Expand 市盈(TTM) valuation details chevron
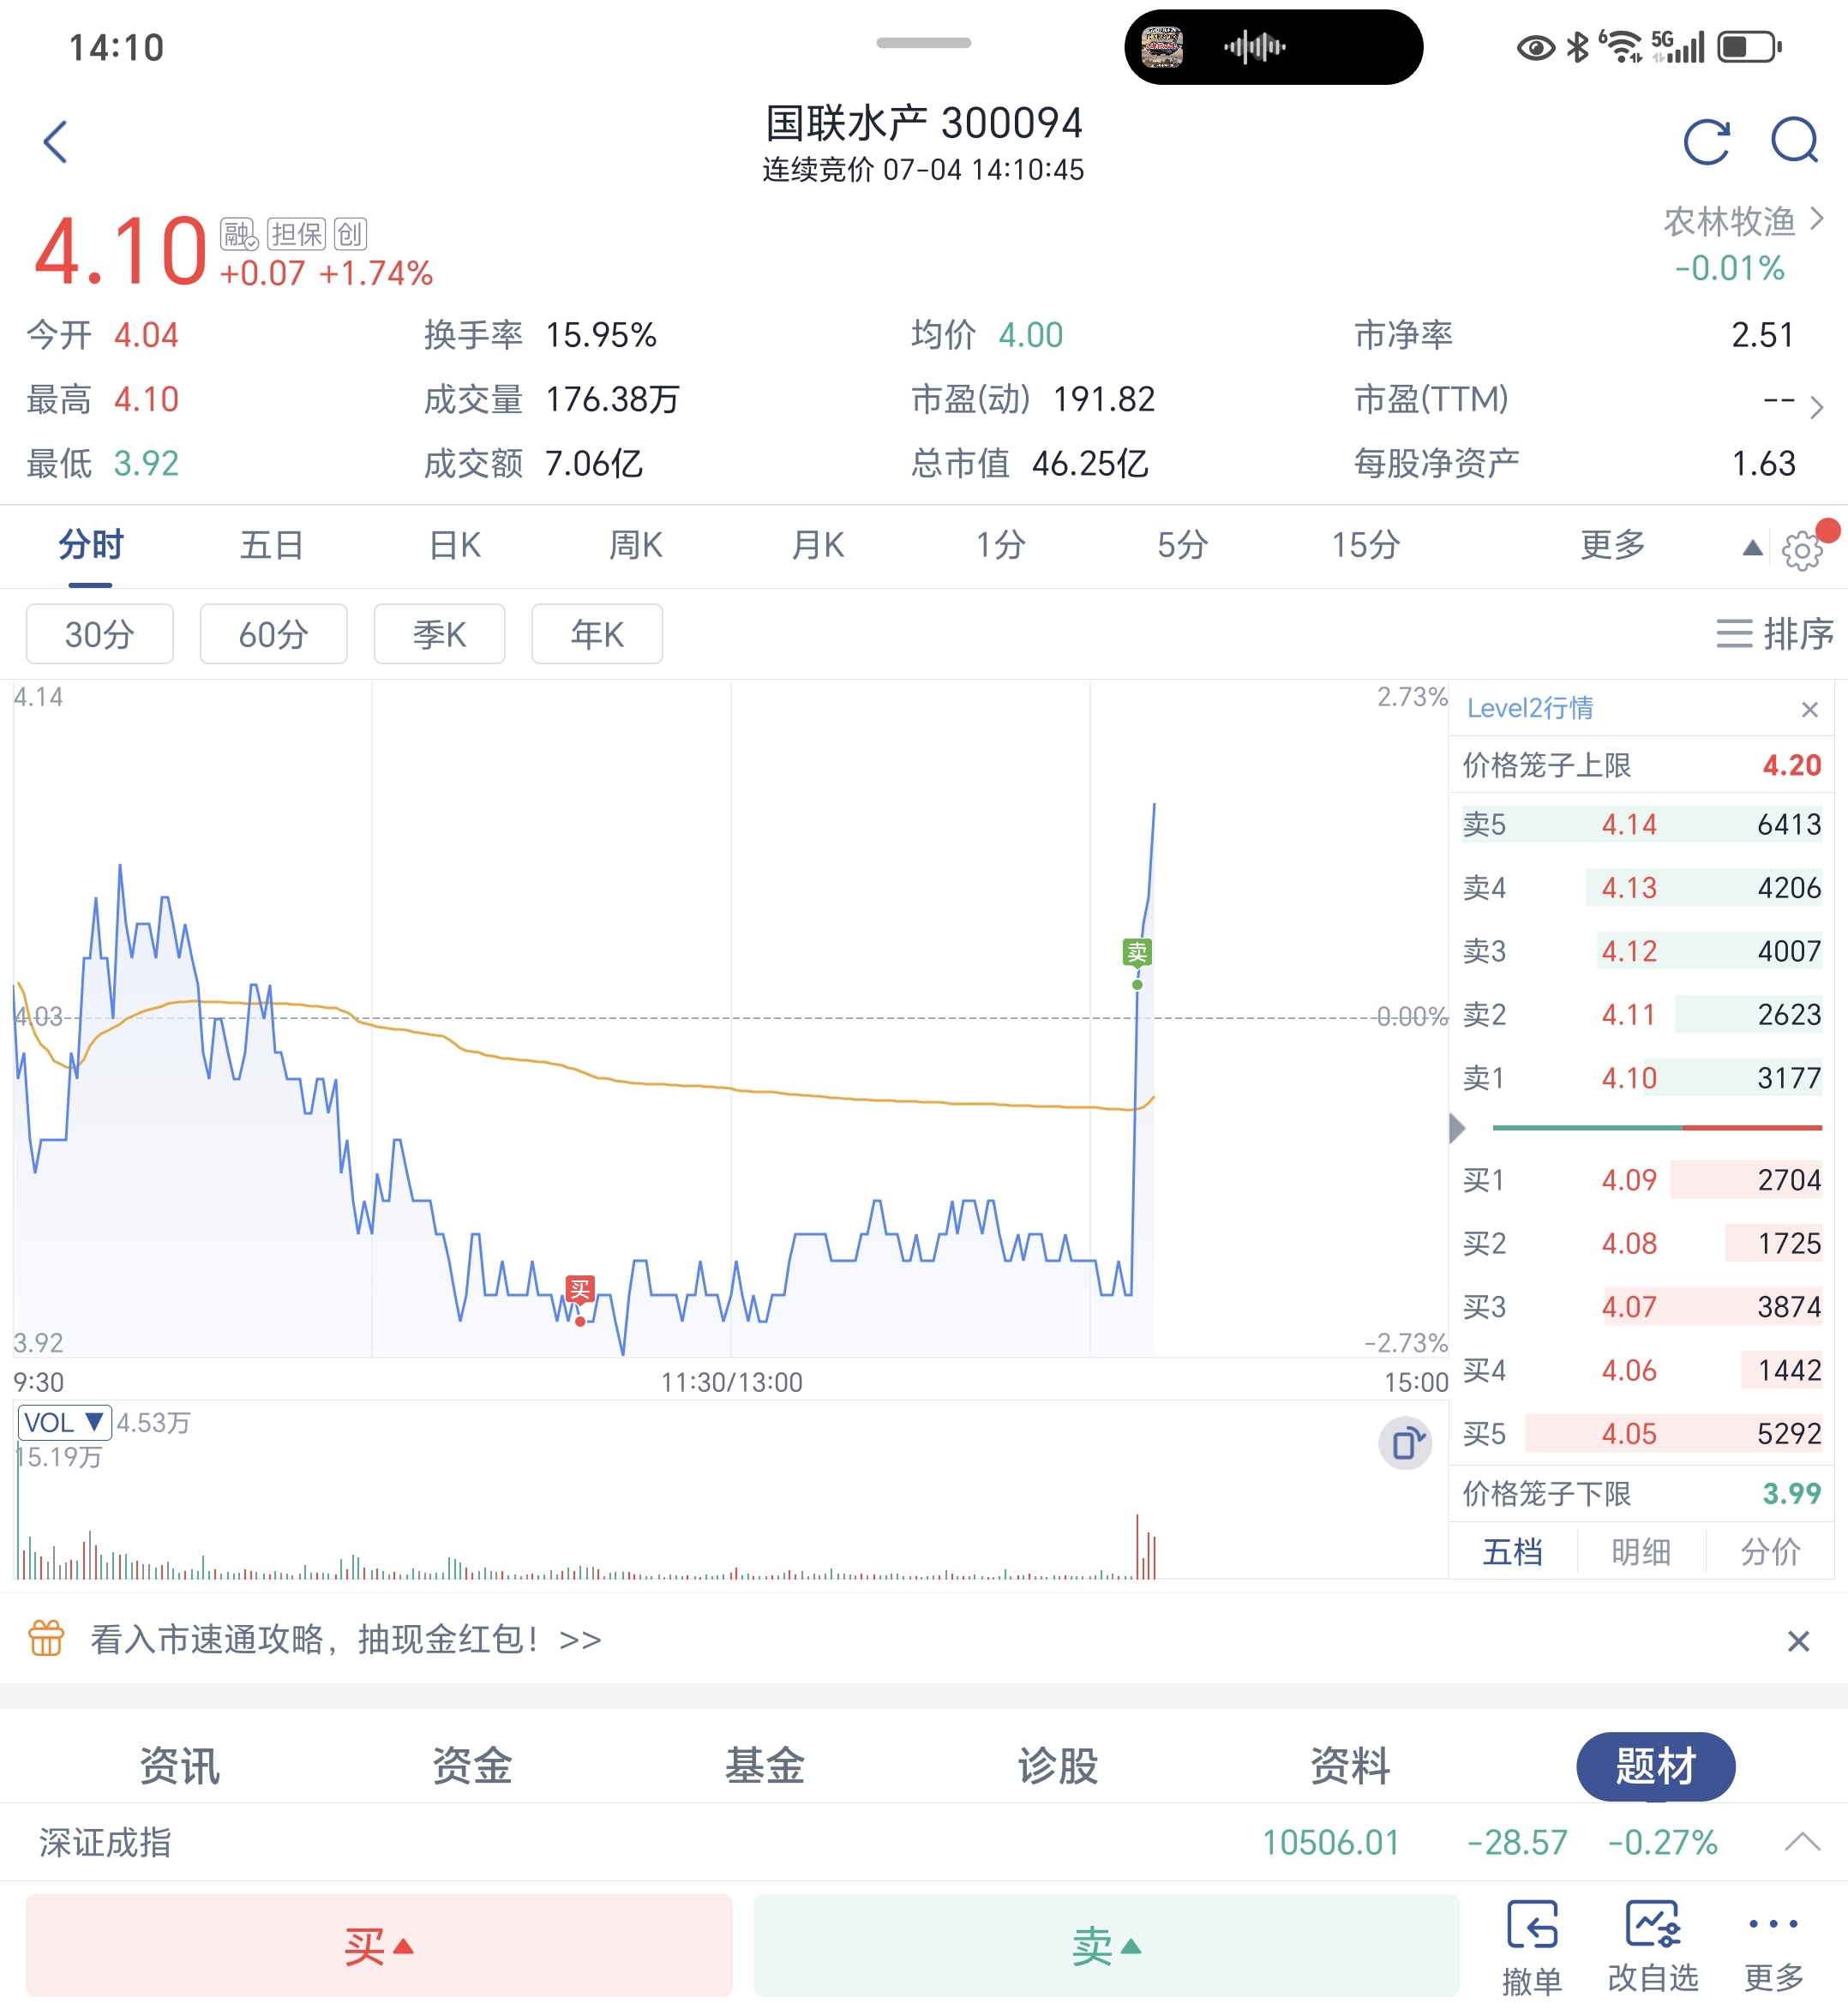 click(1816, 407)
